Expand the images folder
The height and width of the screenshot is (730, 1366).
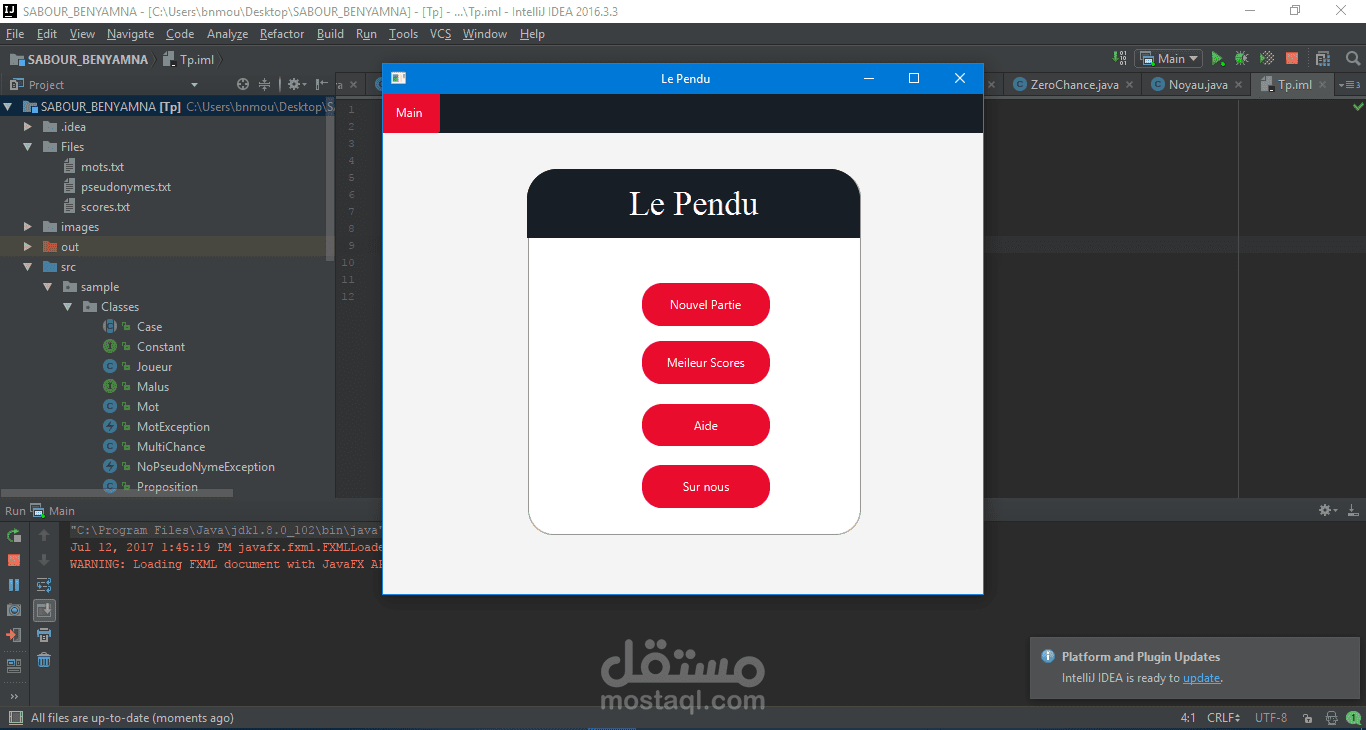(x=28, y=227)
